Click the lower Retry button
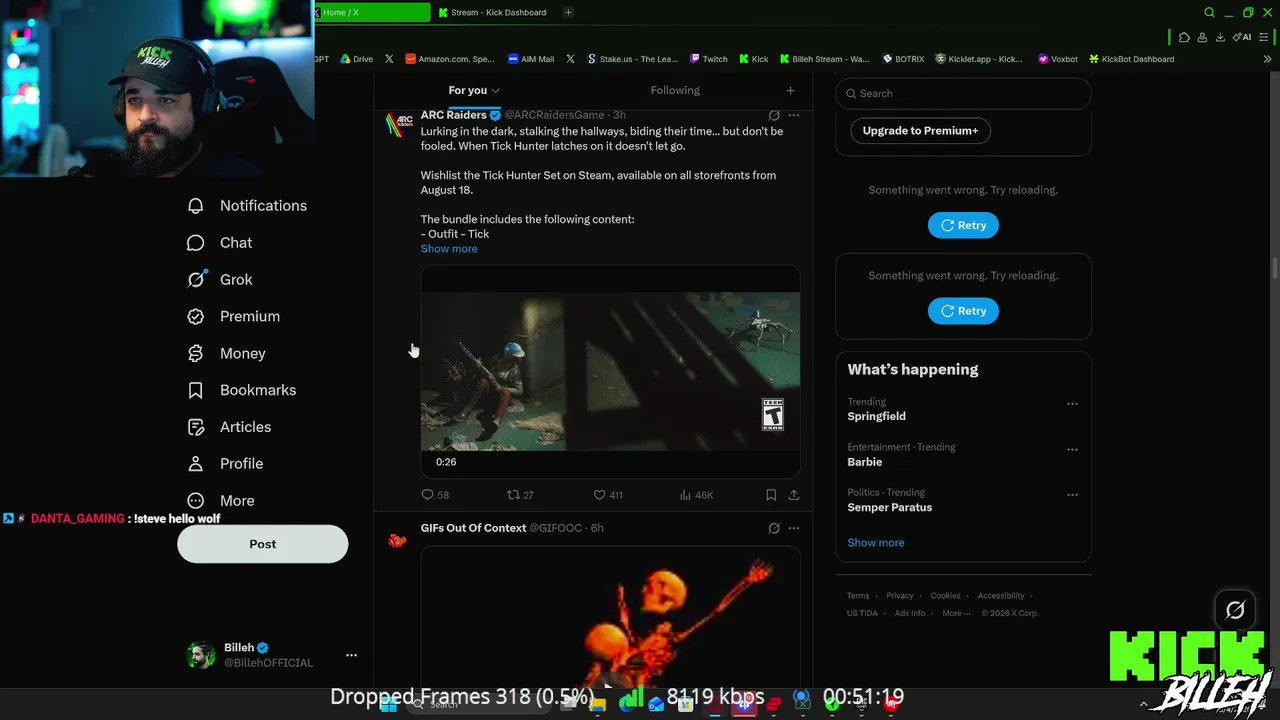The image size is (1280, 720). (963, 311)
